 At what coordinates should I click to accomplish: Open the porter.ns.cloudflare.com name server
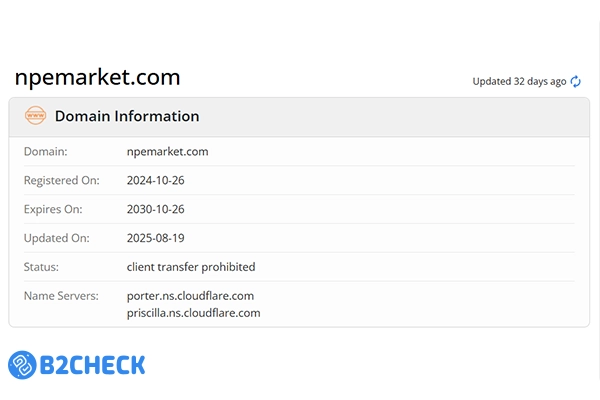(x=190, y=296)
